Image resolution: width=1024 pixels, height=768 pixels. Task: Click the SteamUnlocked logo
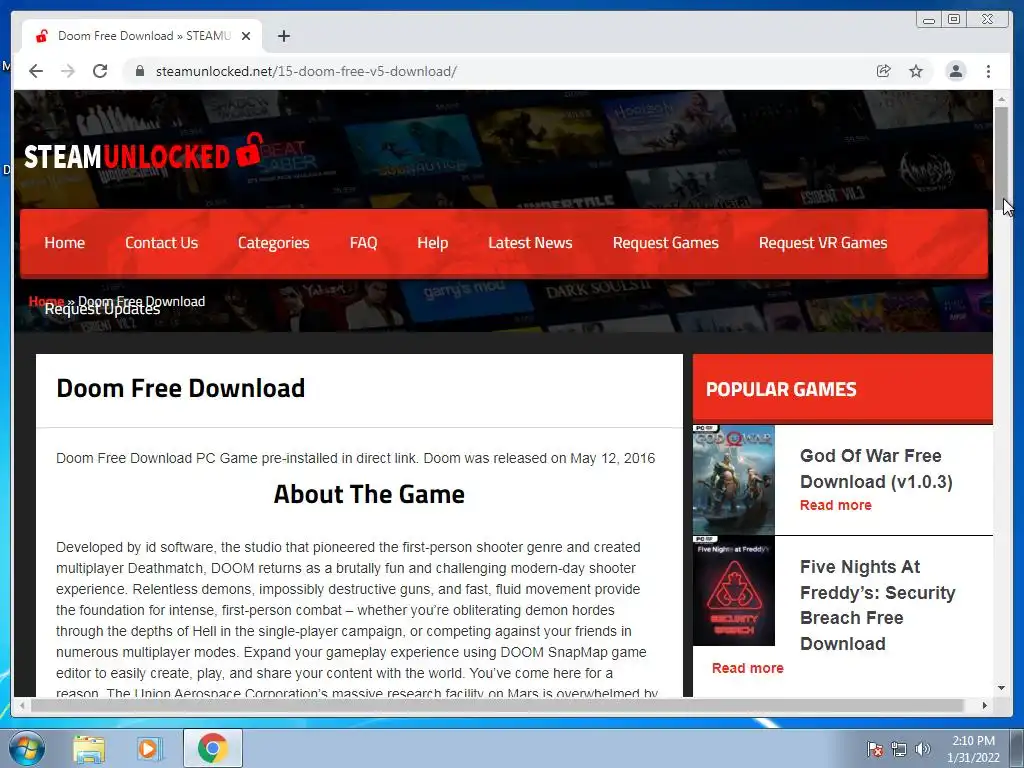click(144, 153)
